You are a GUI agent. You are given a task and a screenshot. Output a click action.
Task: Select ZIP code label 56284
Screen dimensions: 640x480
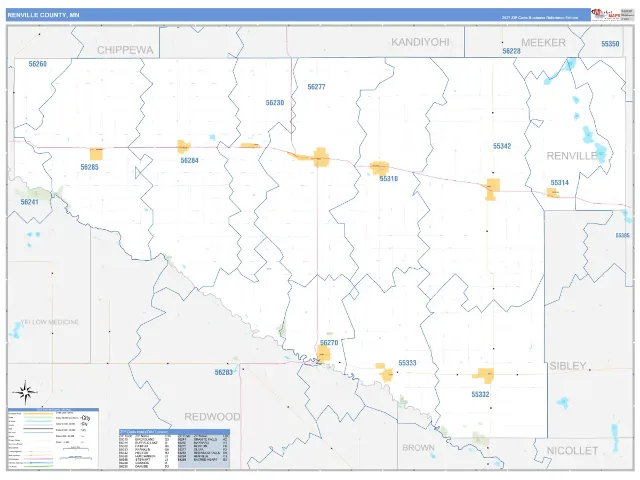pos(189,161)
